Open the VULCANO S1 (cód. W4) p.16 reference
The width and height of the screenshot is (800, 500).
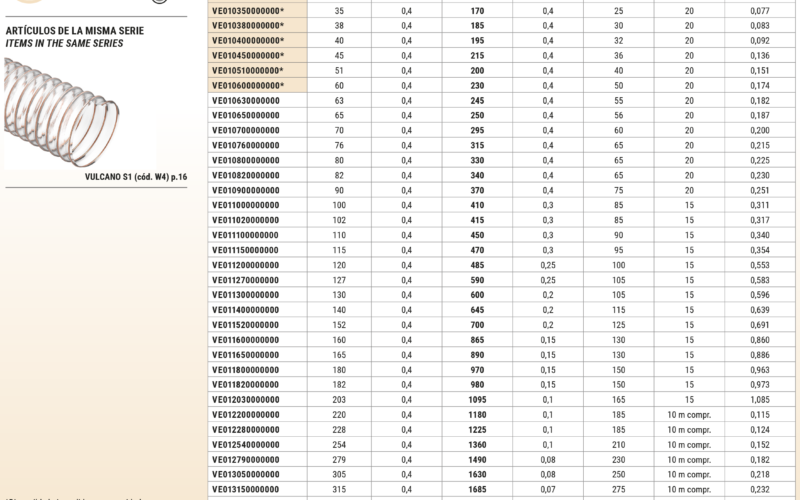tap(136, 175)
